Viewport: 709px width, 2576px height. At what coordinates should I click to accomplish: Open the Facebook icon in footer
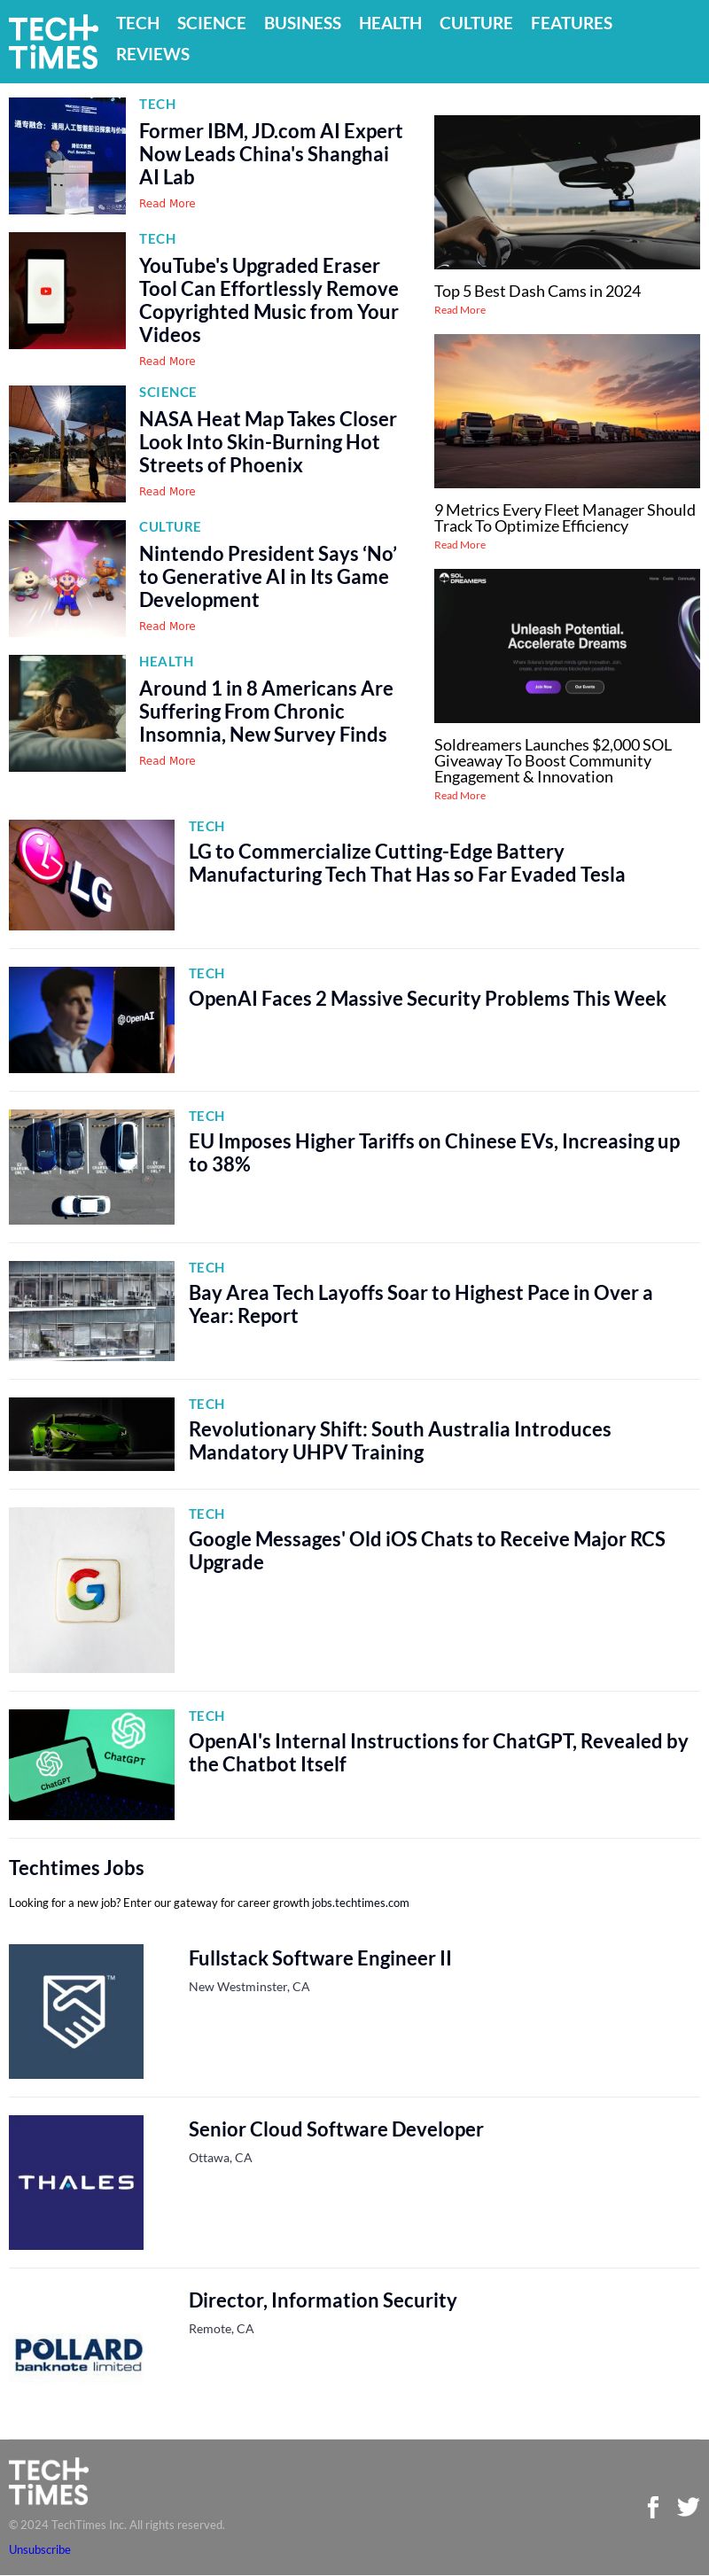[653, 2506]
